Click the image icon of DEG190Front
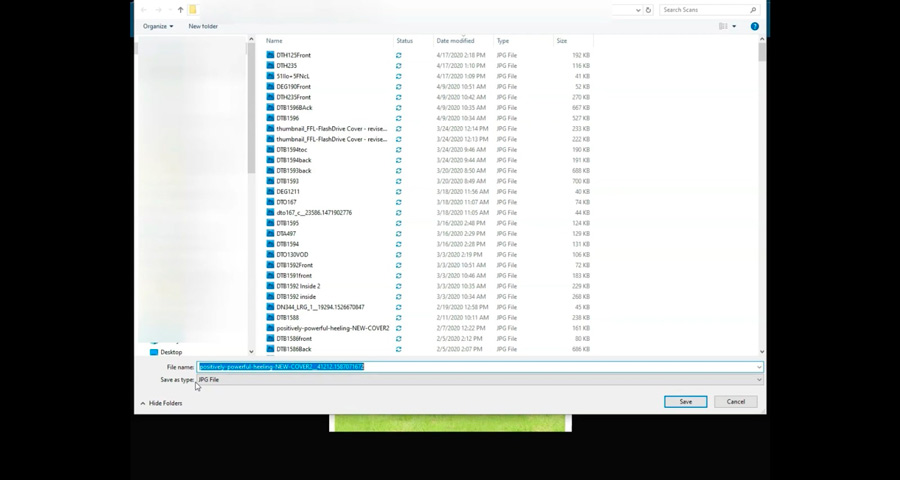Viewport: 900px width, 480px height. [270, 87]
